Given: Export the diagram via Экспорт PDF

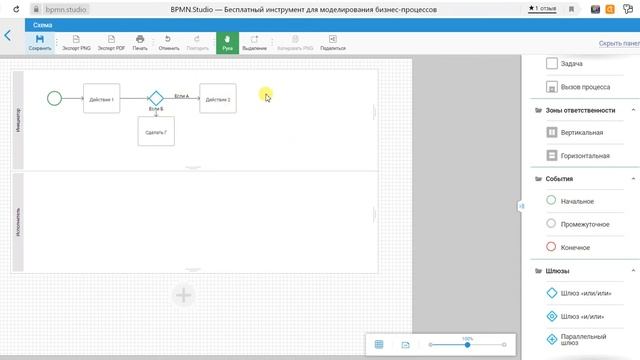Looking at the screenshot, I should 111,43.
